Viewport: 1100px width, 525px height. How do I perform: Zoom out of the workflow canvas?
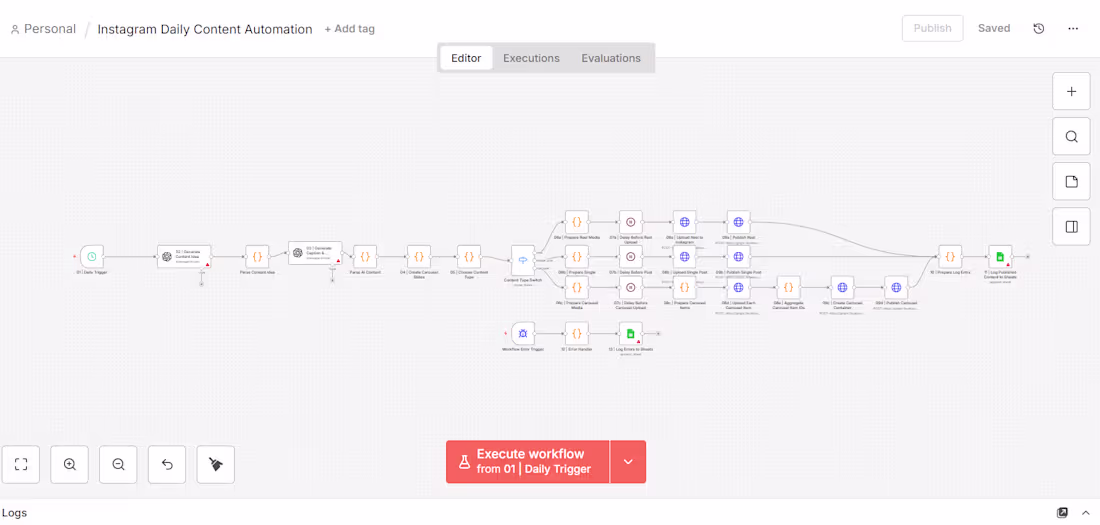click(119, 464)
